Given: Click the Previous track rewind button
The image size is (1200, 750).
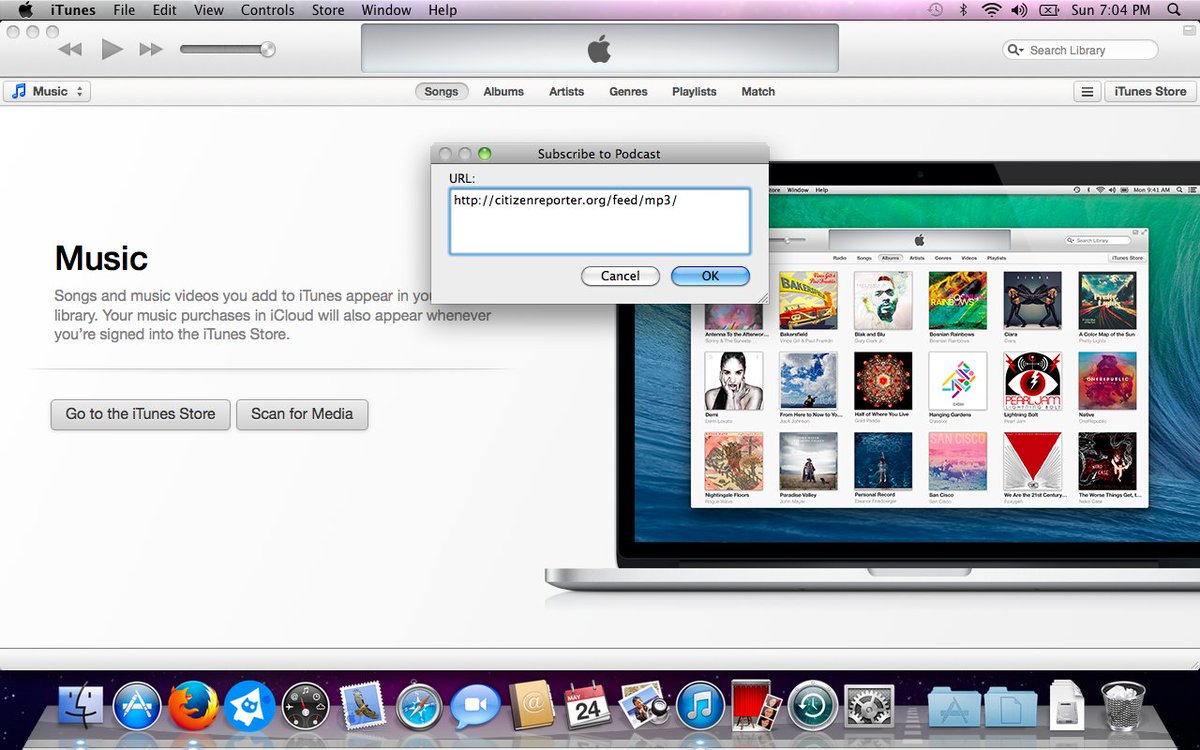Looking at the screenshot, I should tap(70, 49).
